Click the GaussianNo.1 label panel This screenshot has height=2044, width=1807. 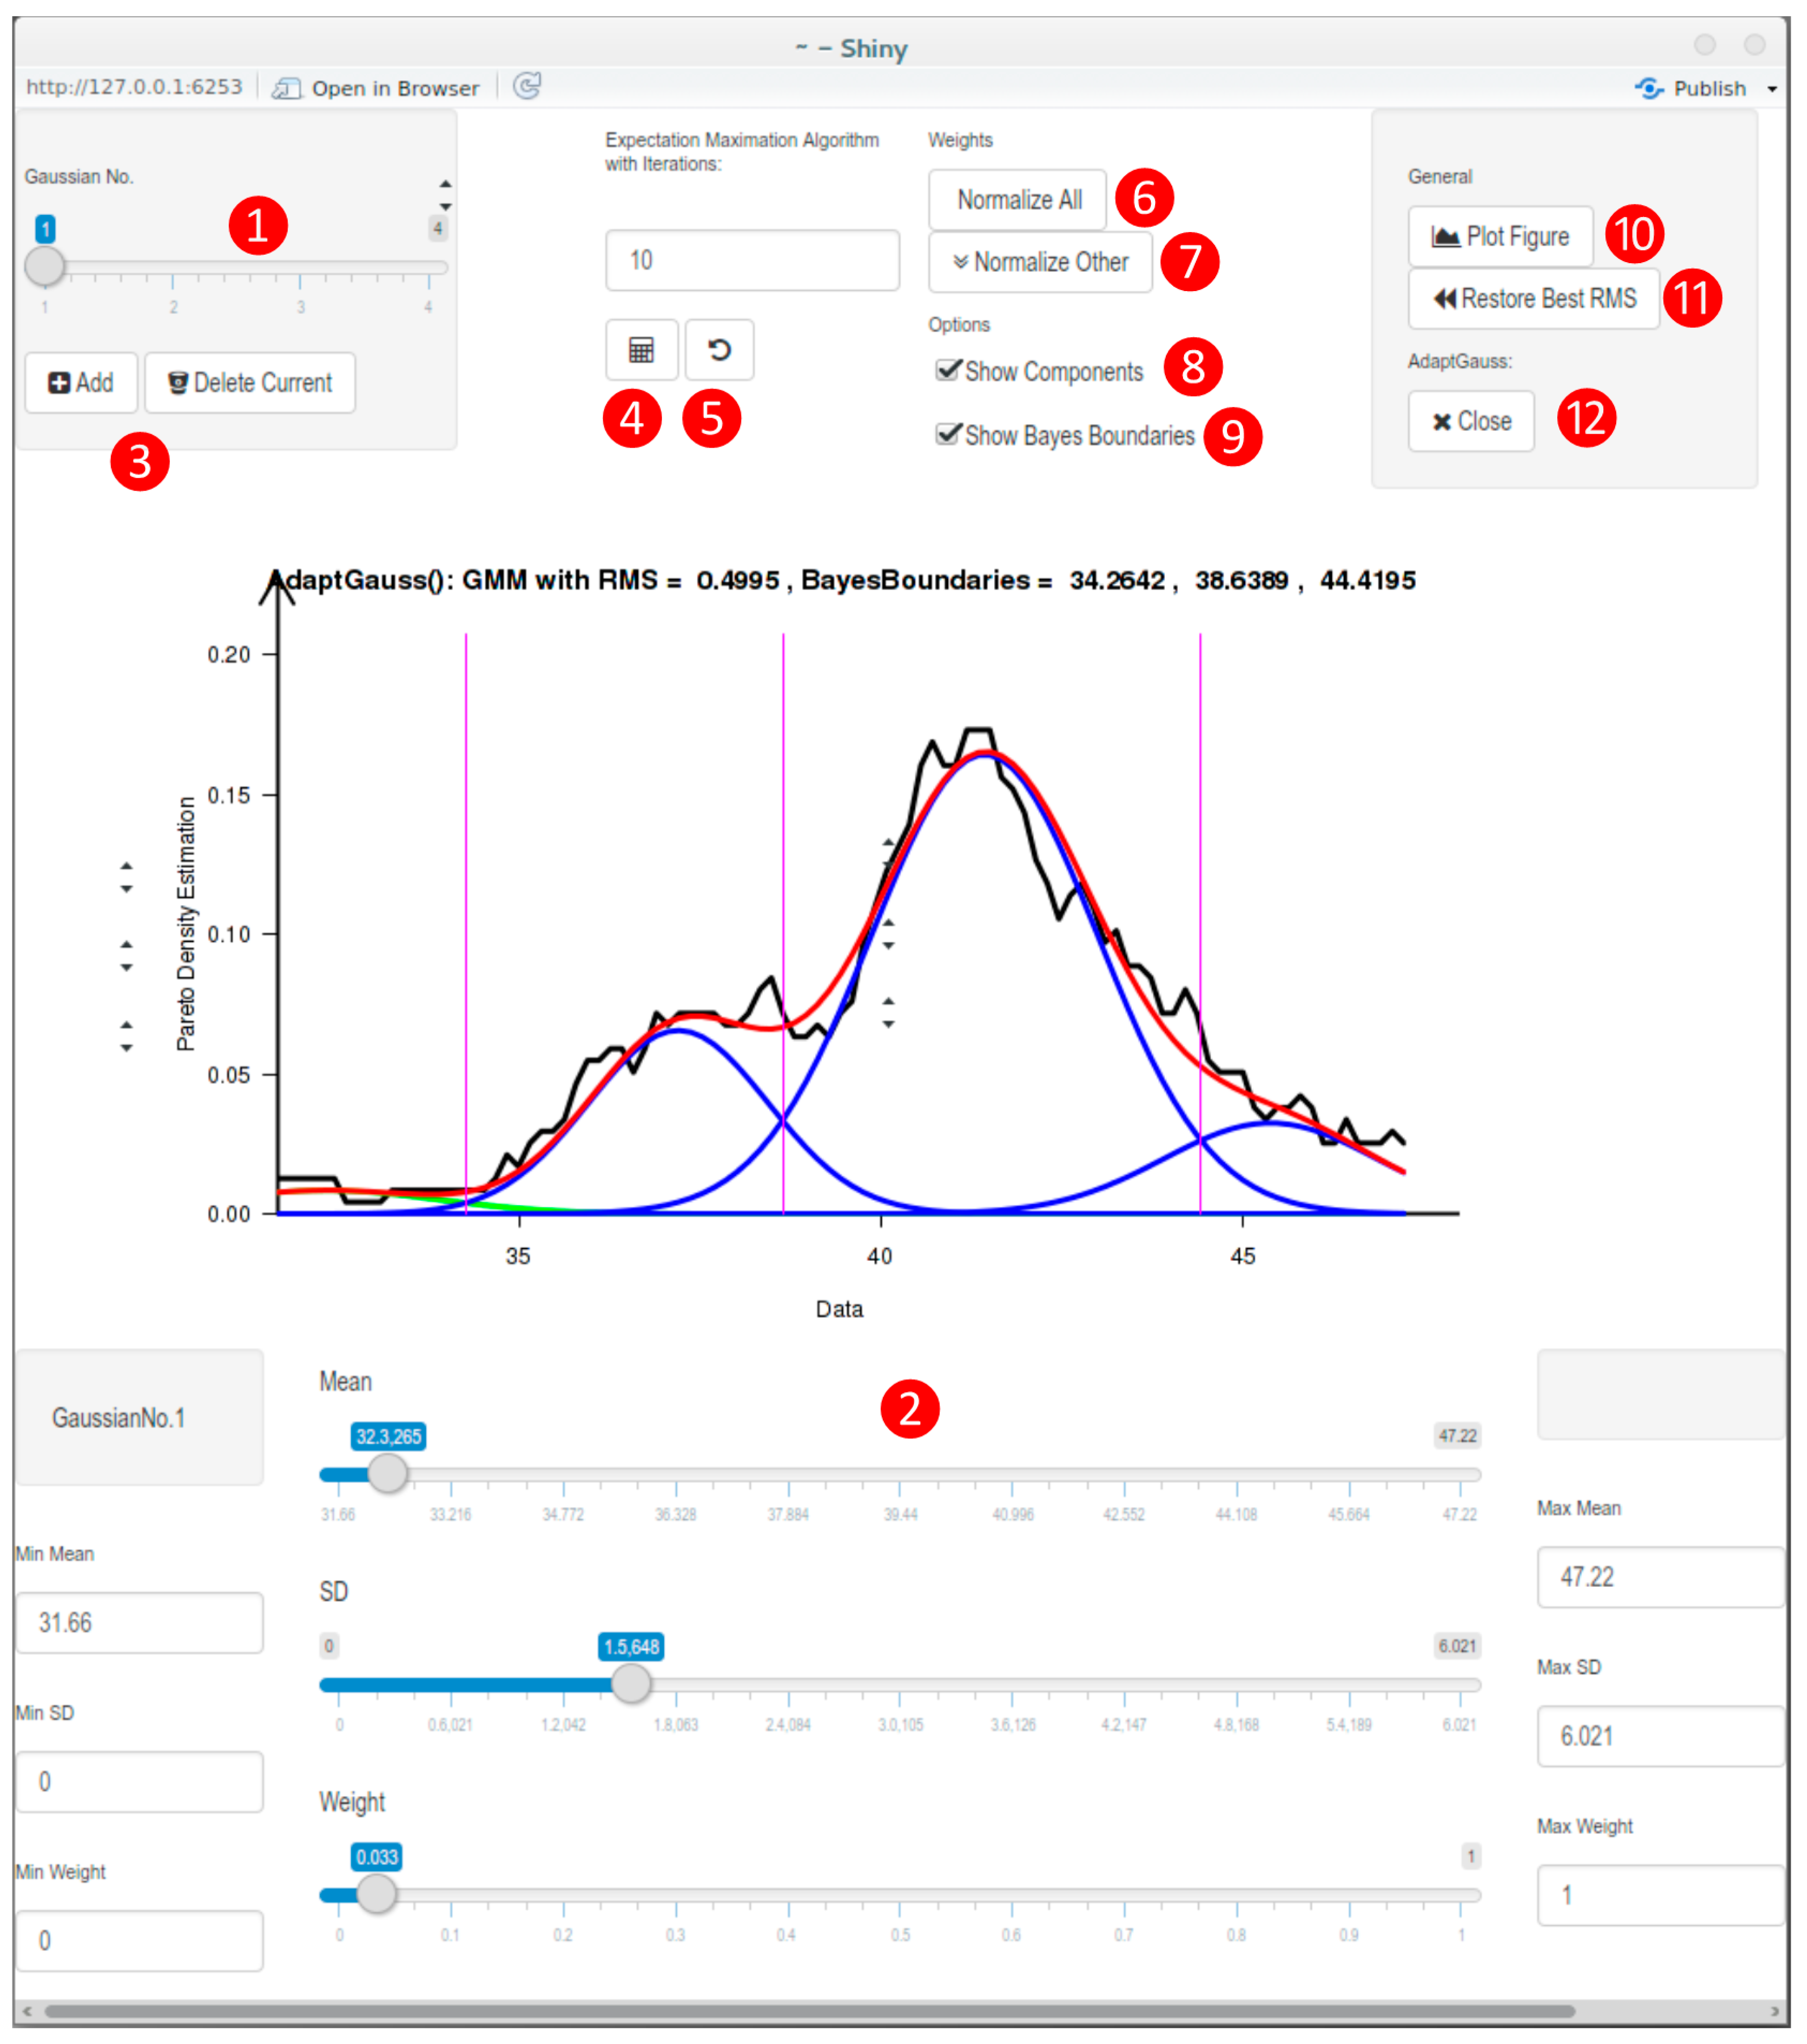tap(140, 1417)
